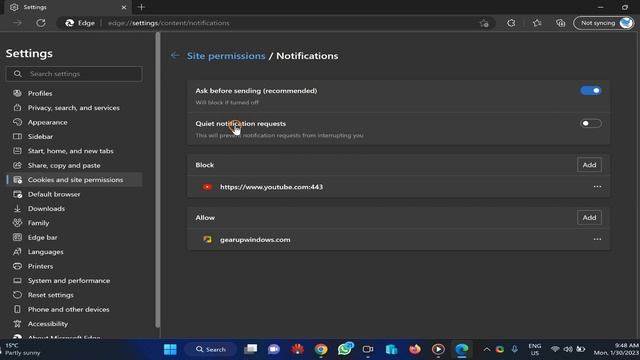Open more actions for youtube.com entry
The height and width of the screenshot is (360, 640).
597,187
